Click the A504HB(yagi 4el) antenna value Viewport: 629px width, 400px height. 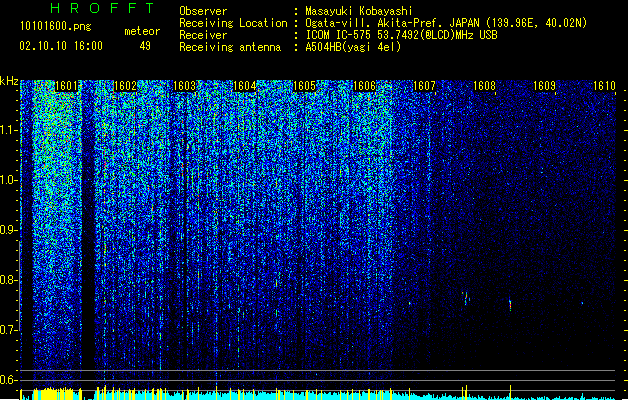coord(353,47)
